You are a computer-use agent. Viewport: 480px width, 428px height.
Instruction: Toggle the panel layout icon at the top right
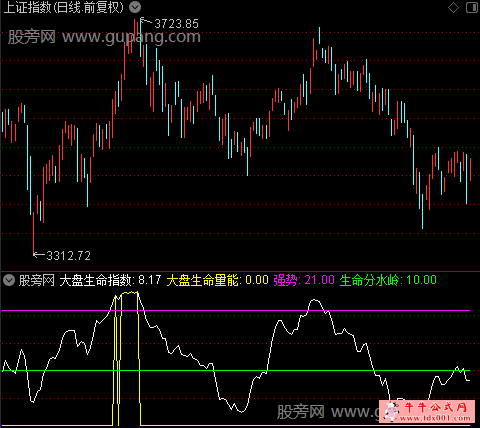[x=471, y=7]
